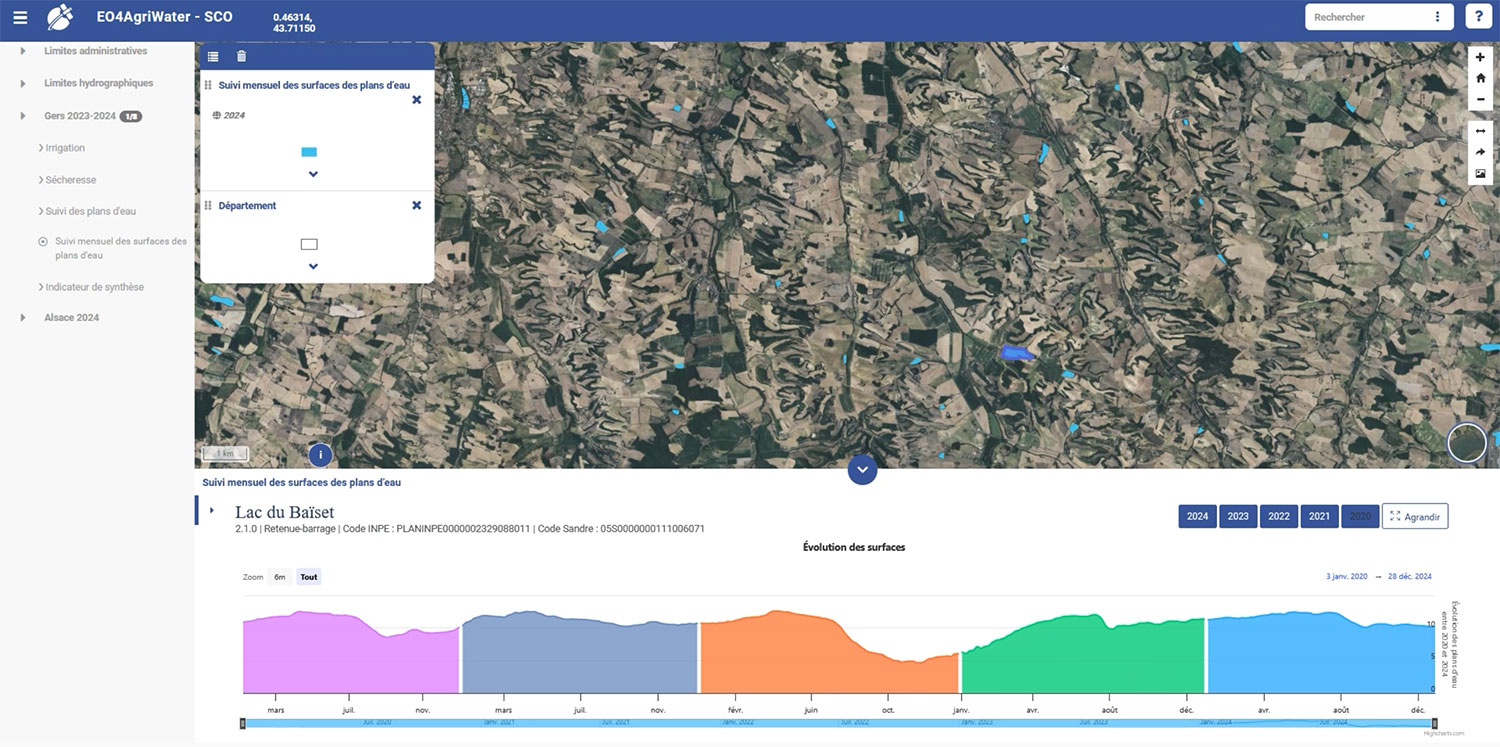This screenshot has width=1500, height=747.
Task: Open the hamburger main menu
Action: point(20,17)
